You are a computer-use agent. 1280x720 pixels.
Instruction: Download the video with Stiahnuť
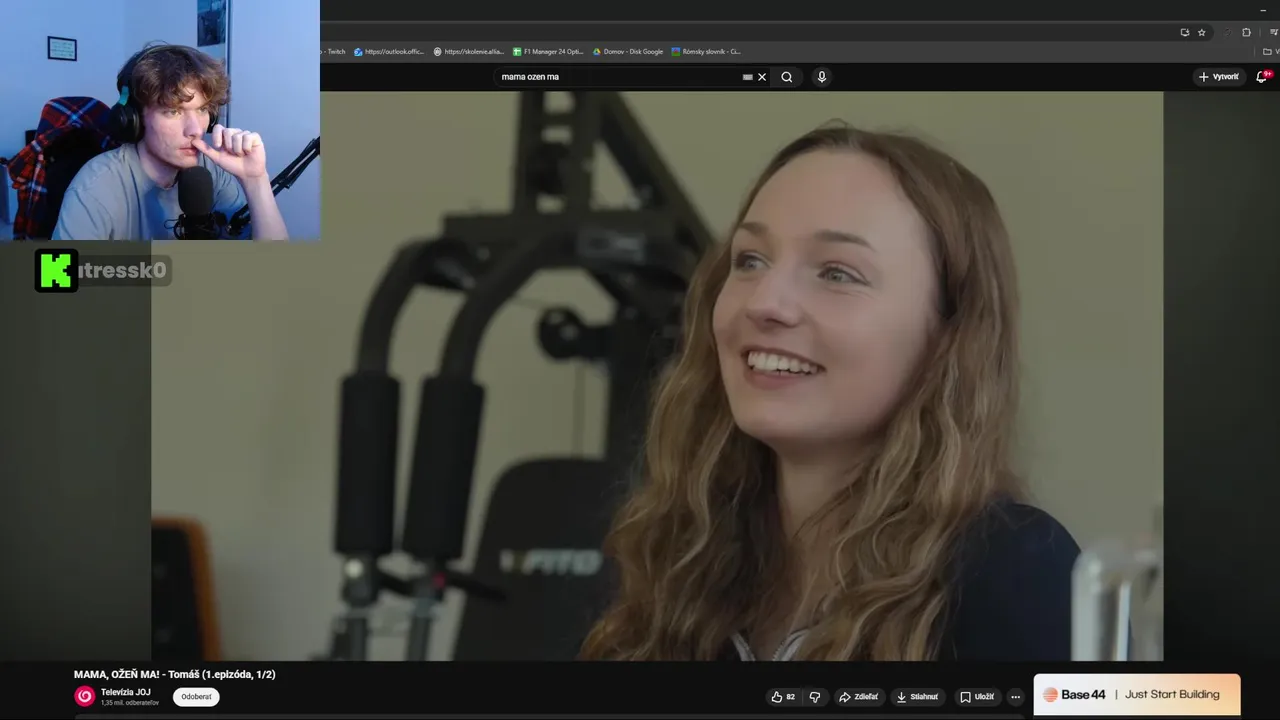(917, 697)
